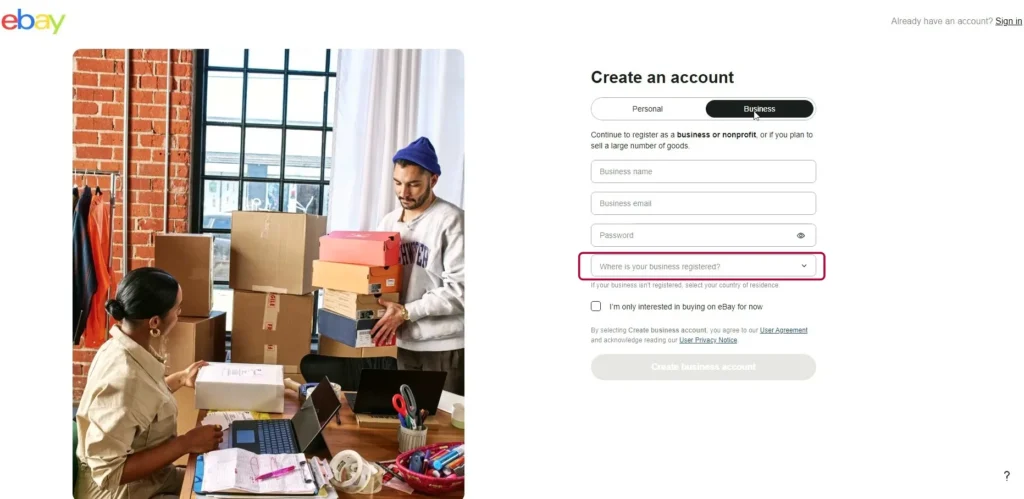
Task: Click the sellers packing boxes hero image
Action: [268, 274]
